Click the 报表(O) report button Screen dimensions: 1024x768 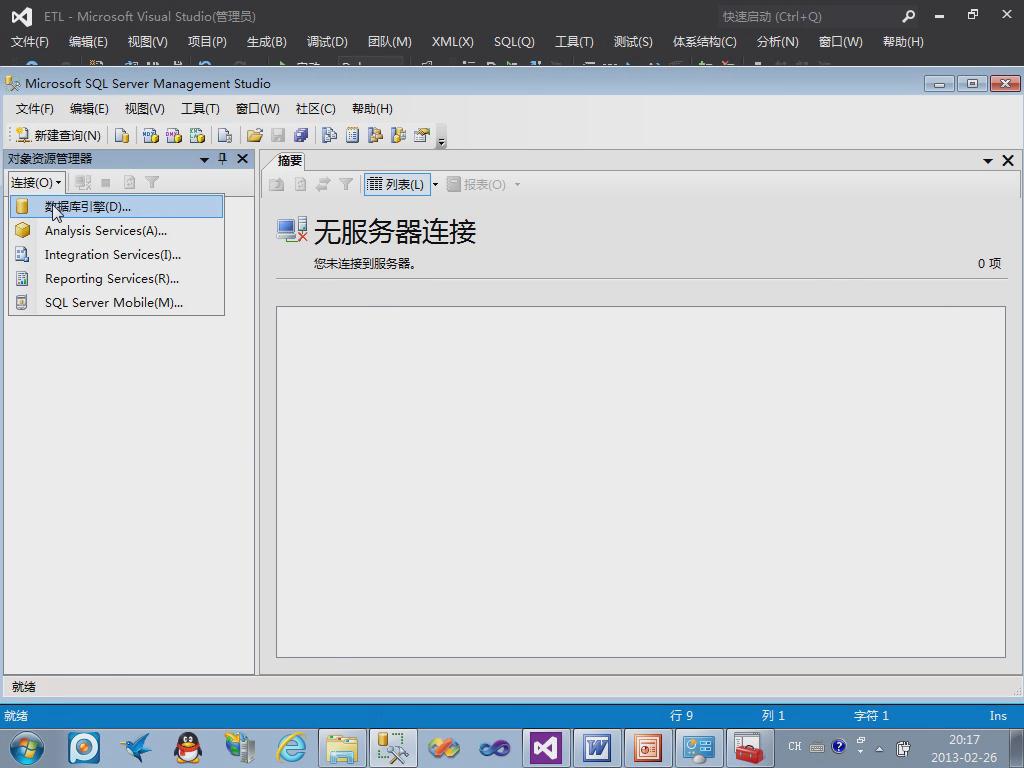[x=477, y=185]
